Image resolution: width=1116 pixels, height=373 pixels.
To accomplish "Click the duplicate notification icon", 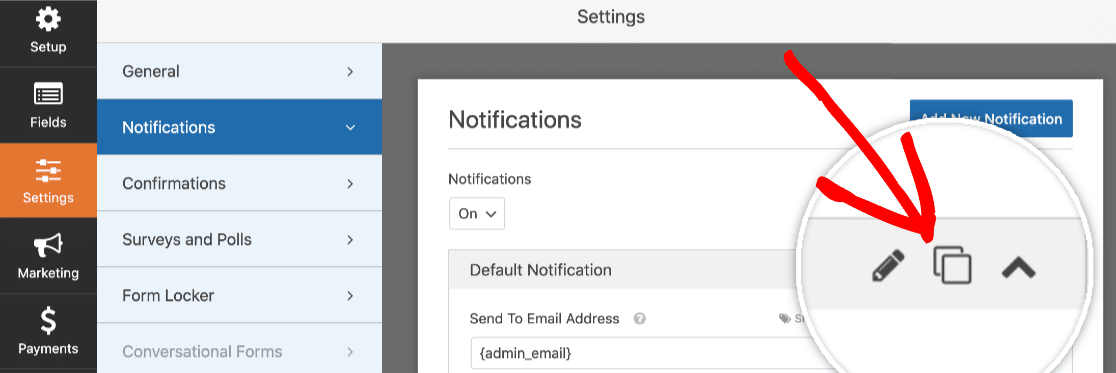I will coord(952,265).
